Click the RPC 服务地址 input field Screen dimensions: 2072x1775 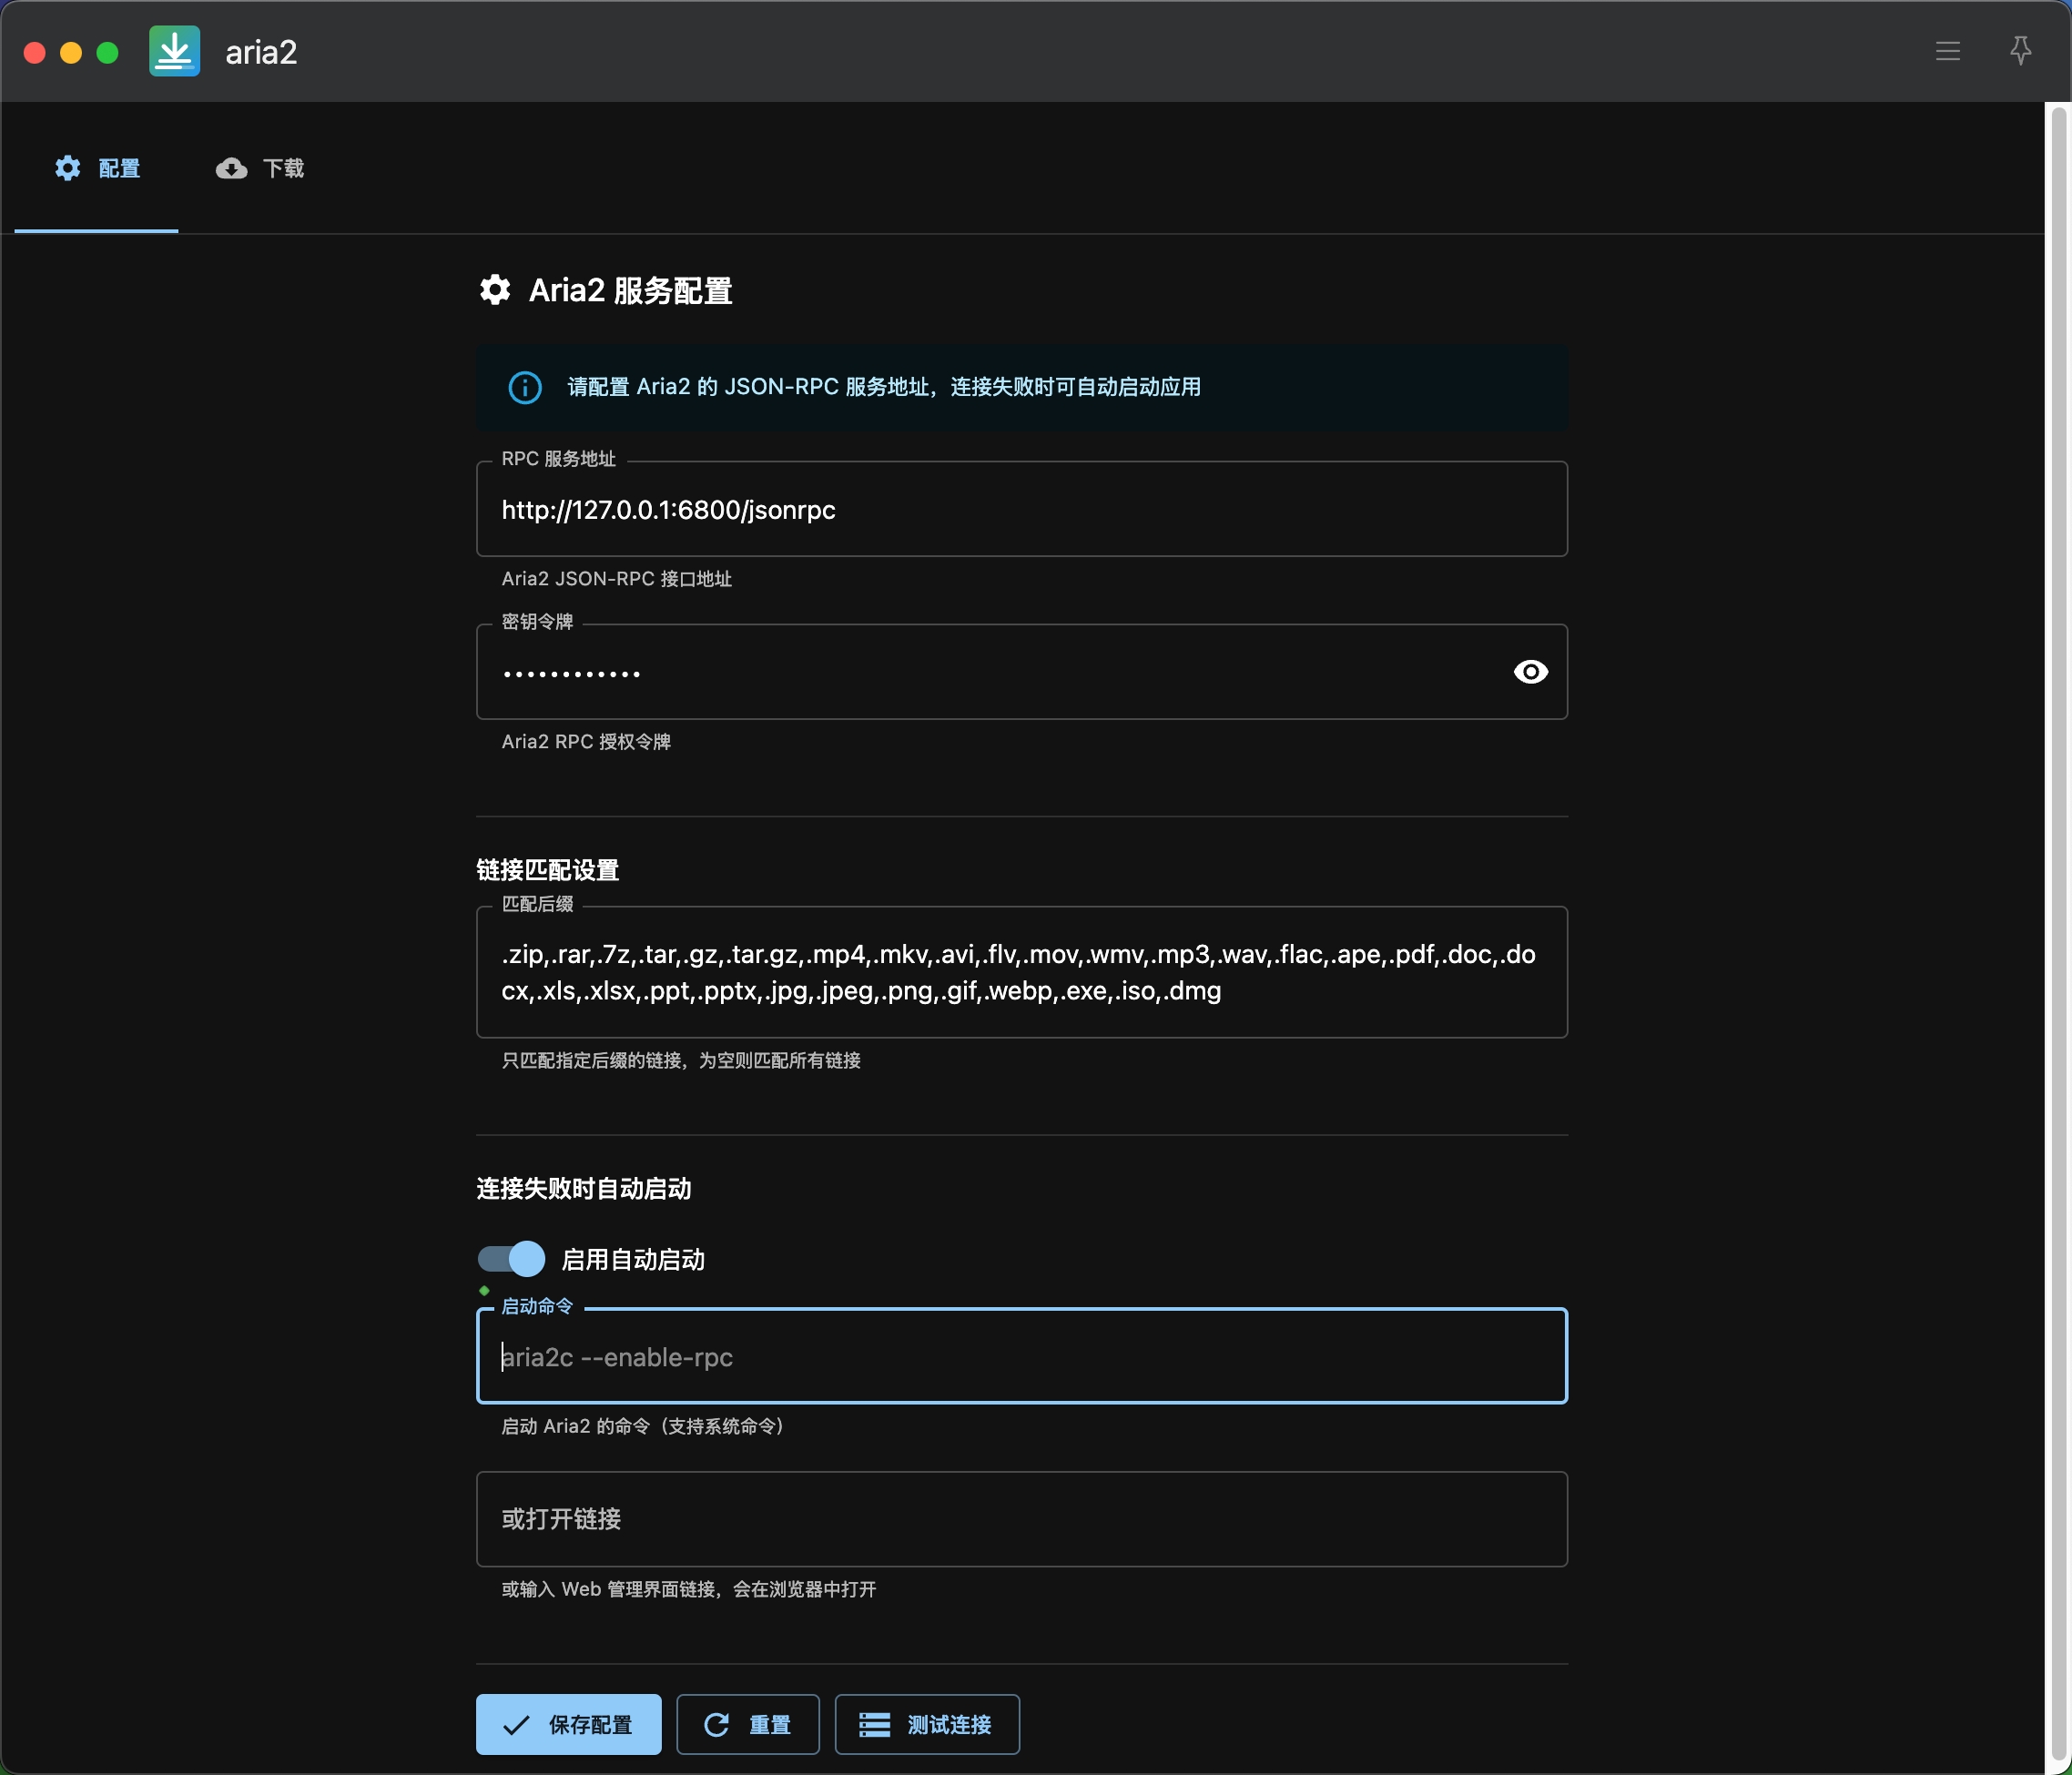[x=1020, y=509]
